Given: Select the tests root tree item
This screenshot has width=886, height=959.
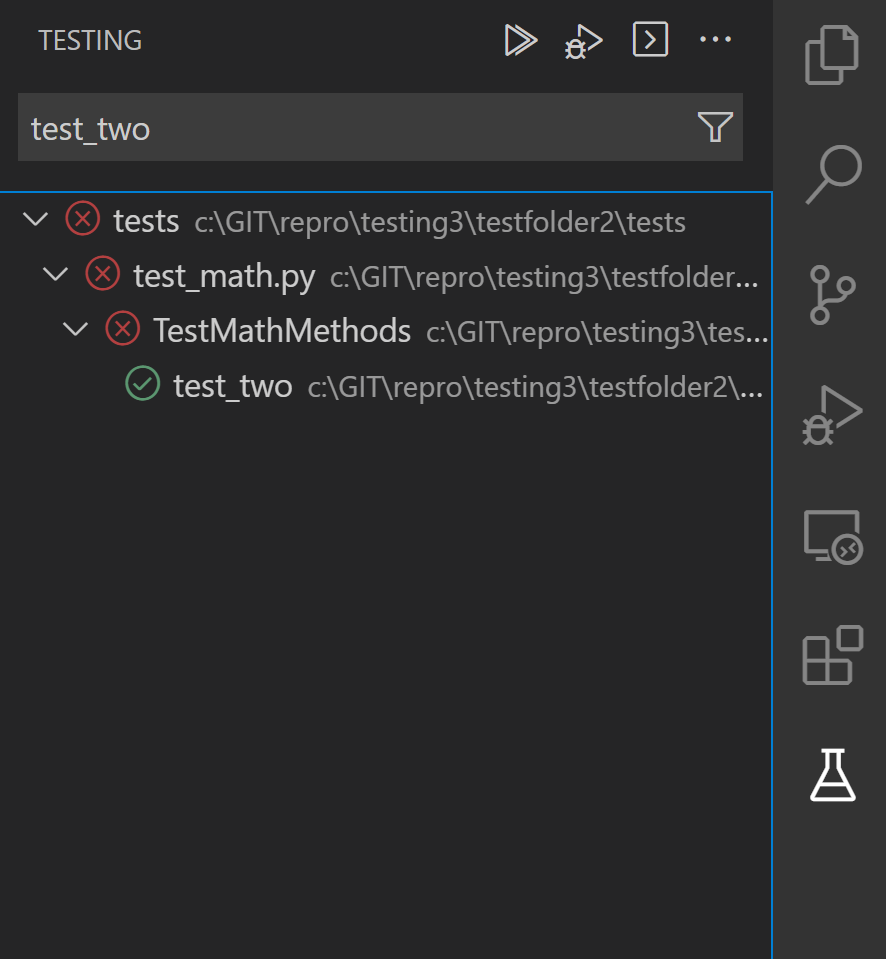Looking at the screenshot, I should pos(385,220).
